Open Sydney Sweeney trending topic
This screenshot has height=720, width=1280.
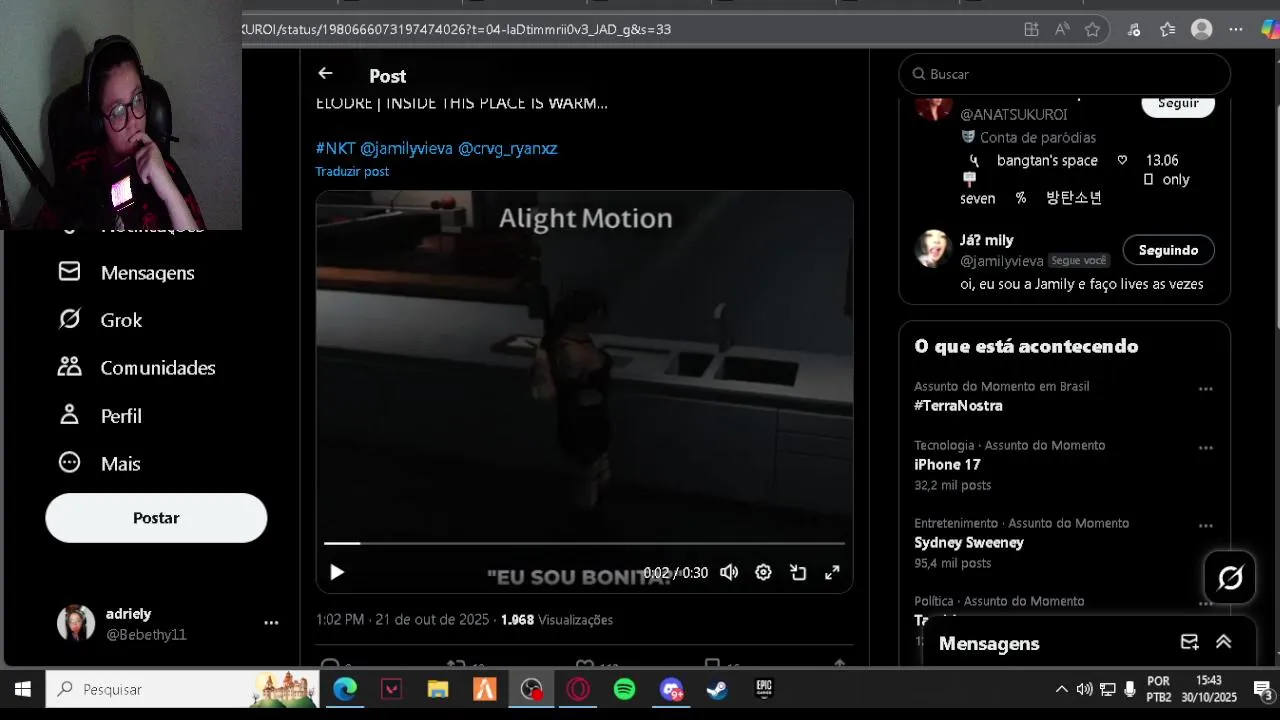point(969,543)
